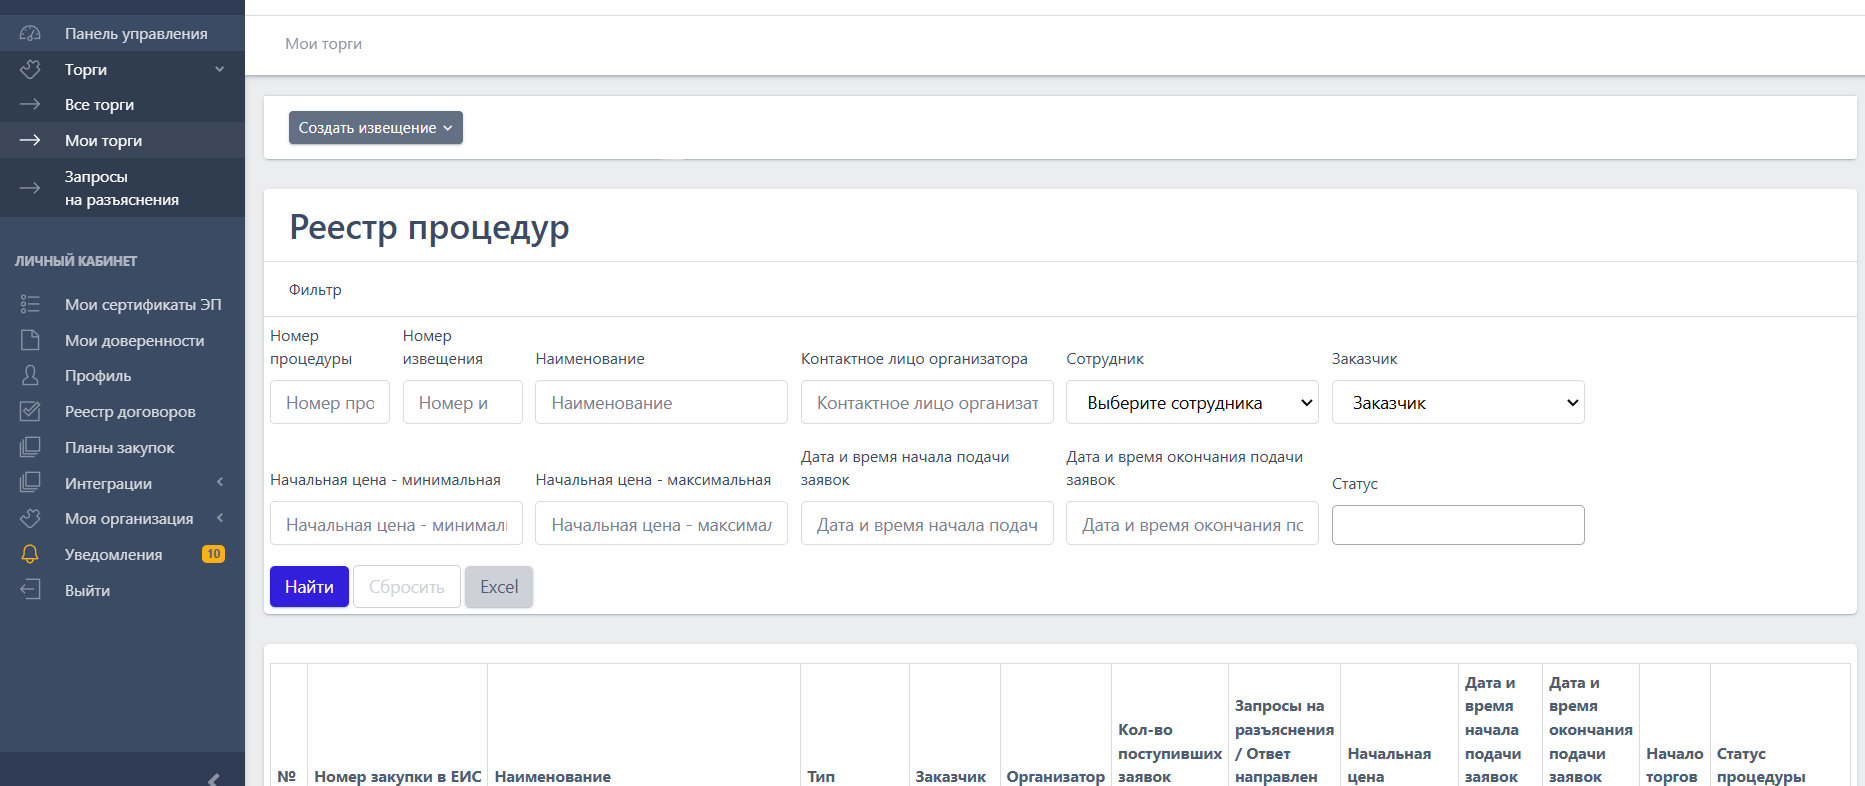Open Все торги in the sidebar
Viewport: 1865px width, 786px height.
click(99, 105)
